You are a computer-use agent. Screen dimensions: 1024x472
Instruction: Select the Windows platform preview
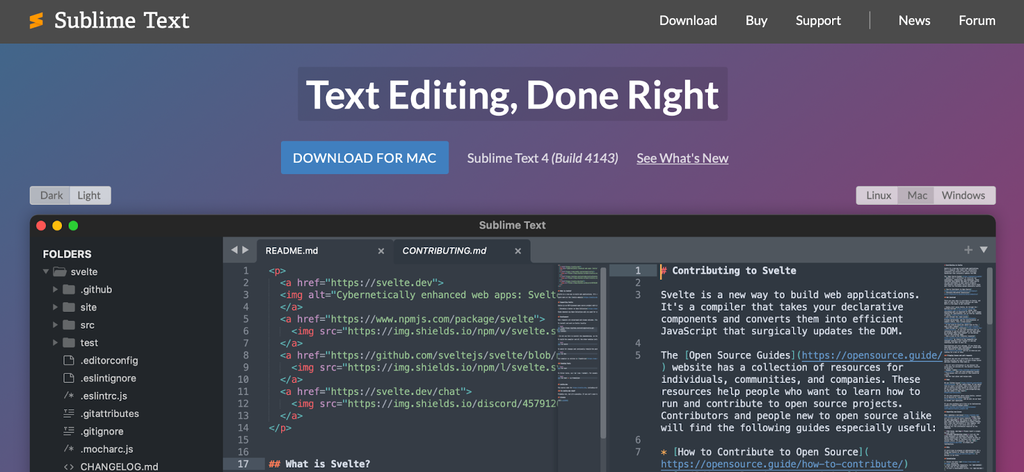[x=963, y=195]
